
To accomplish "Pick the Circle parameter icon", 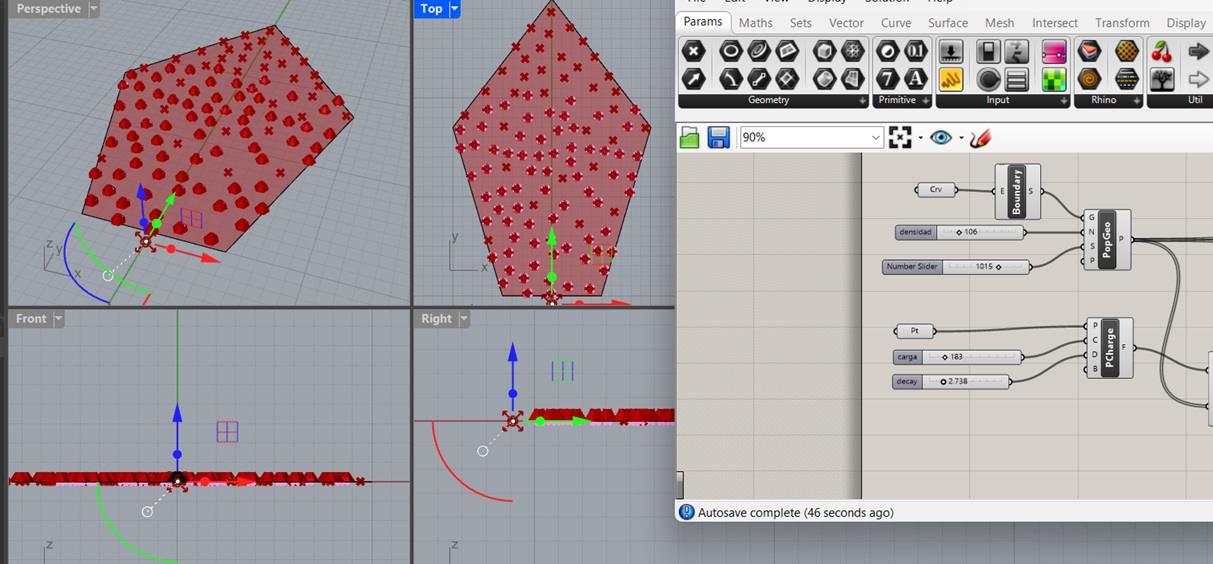I will point(730,51).
